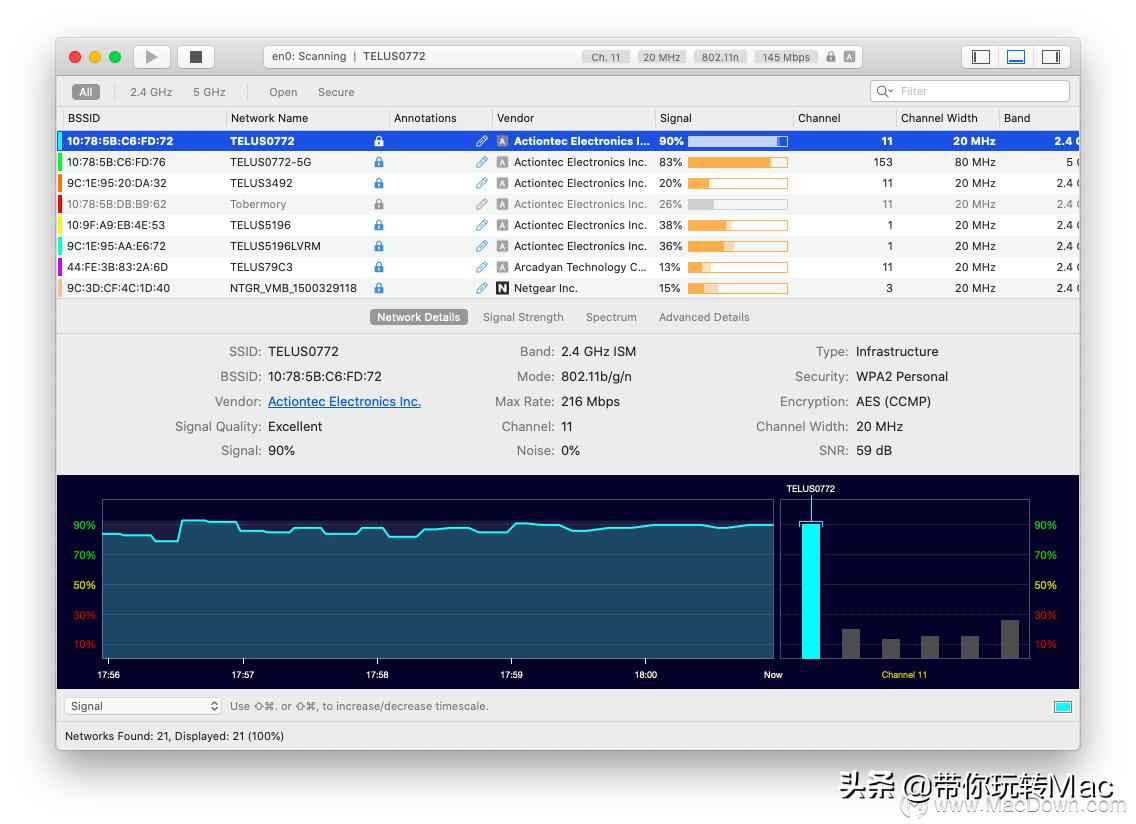Click the edit pencil icon for TELUS79C3
The width and height of the screenshot is (1136, 824).
click(x=482, y=267)
